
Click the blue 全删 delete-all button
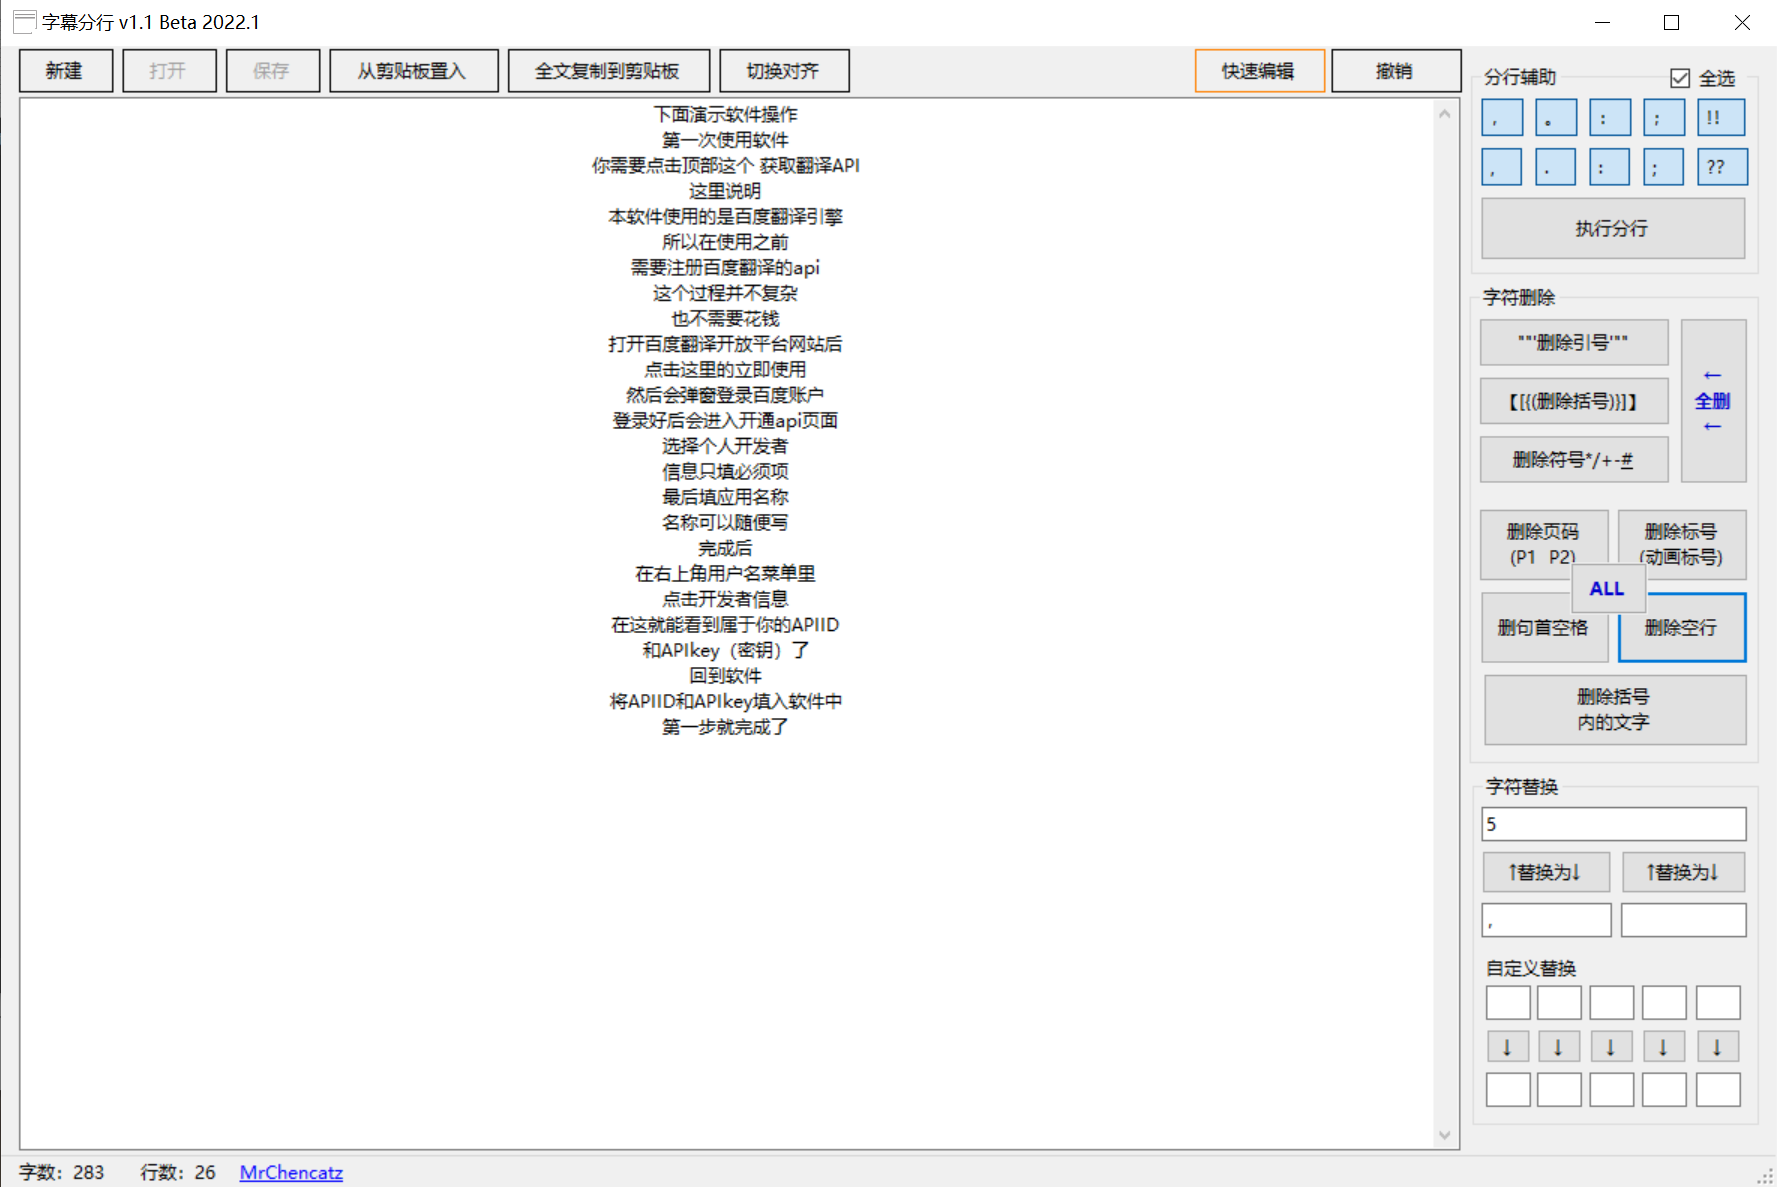(x=1714, y=401)
